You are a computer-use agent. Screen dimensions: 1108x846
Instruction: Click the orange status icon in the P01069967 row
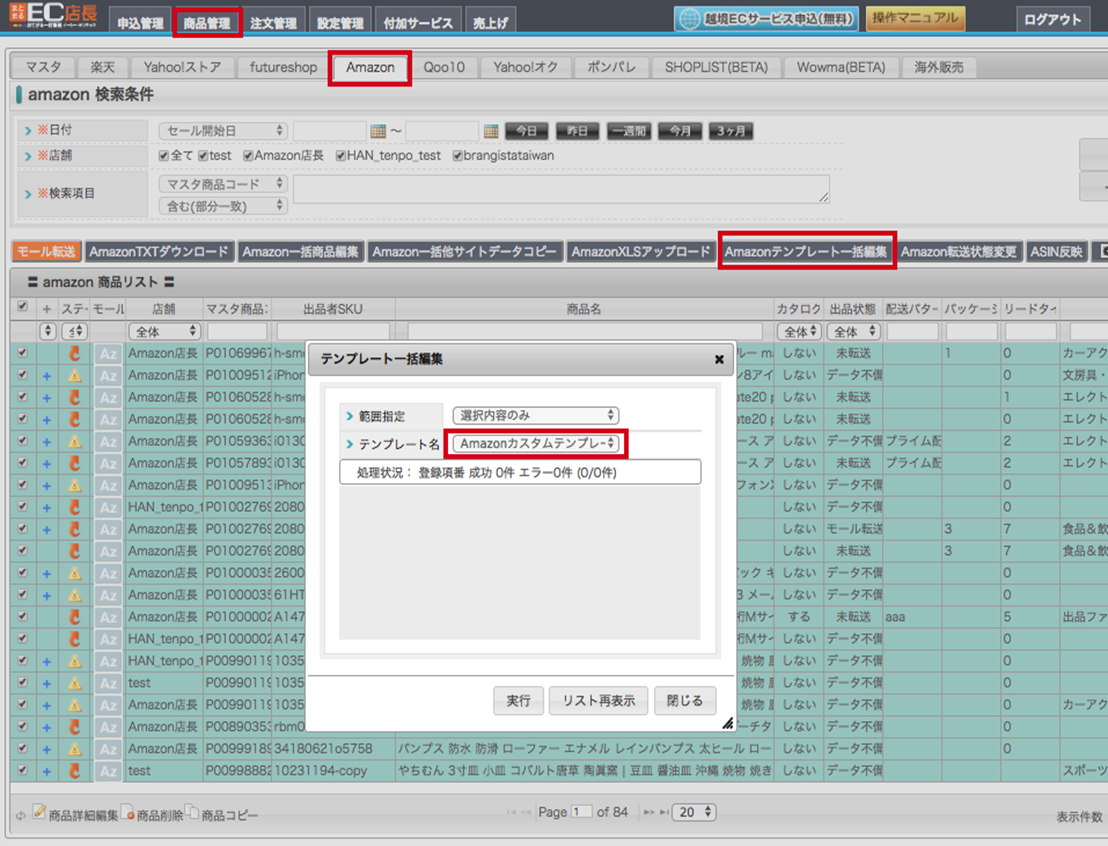pos(74,353)
